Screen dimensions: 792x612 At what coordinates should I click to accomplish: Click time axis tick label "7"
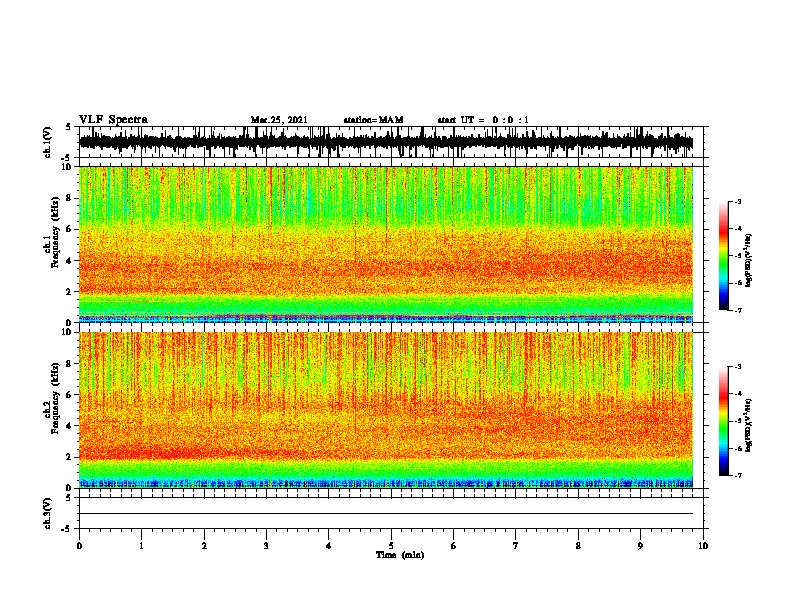tap(516, 546)
